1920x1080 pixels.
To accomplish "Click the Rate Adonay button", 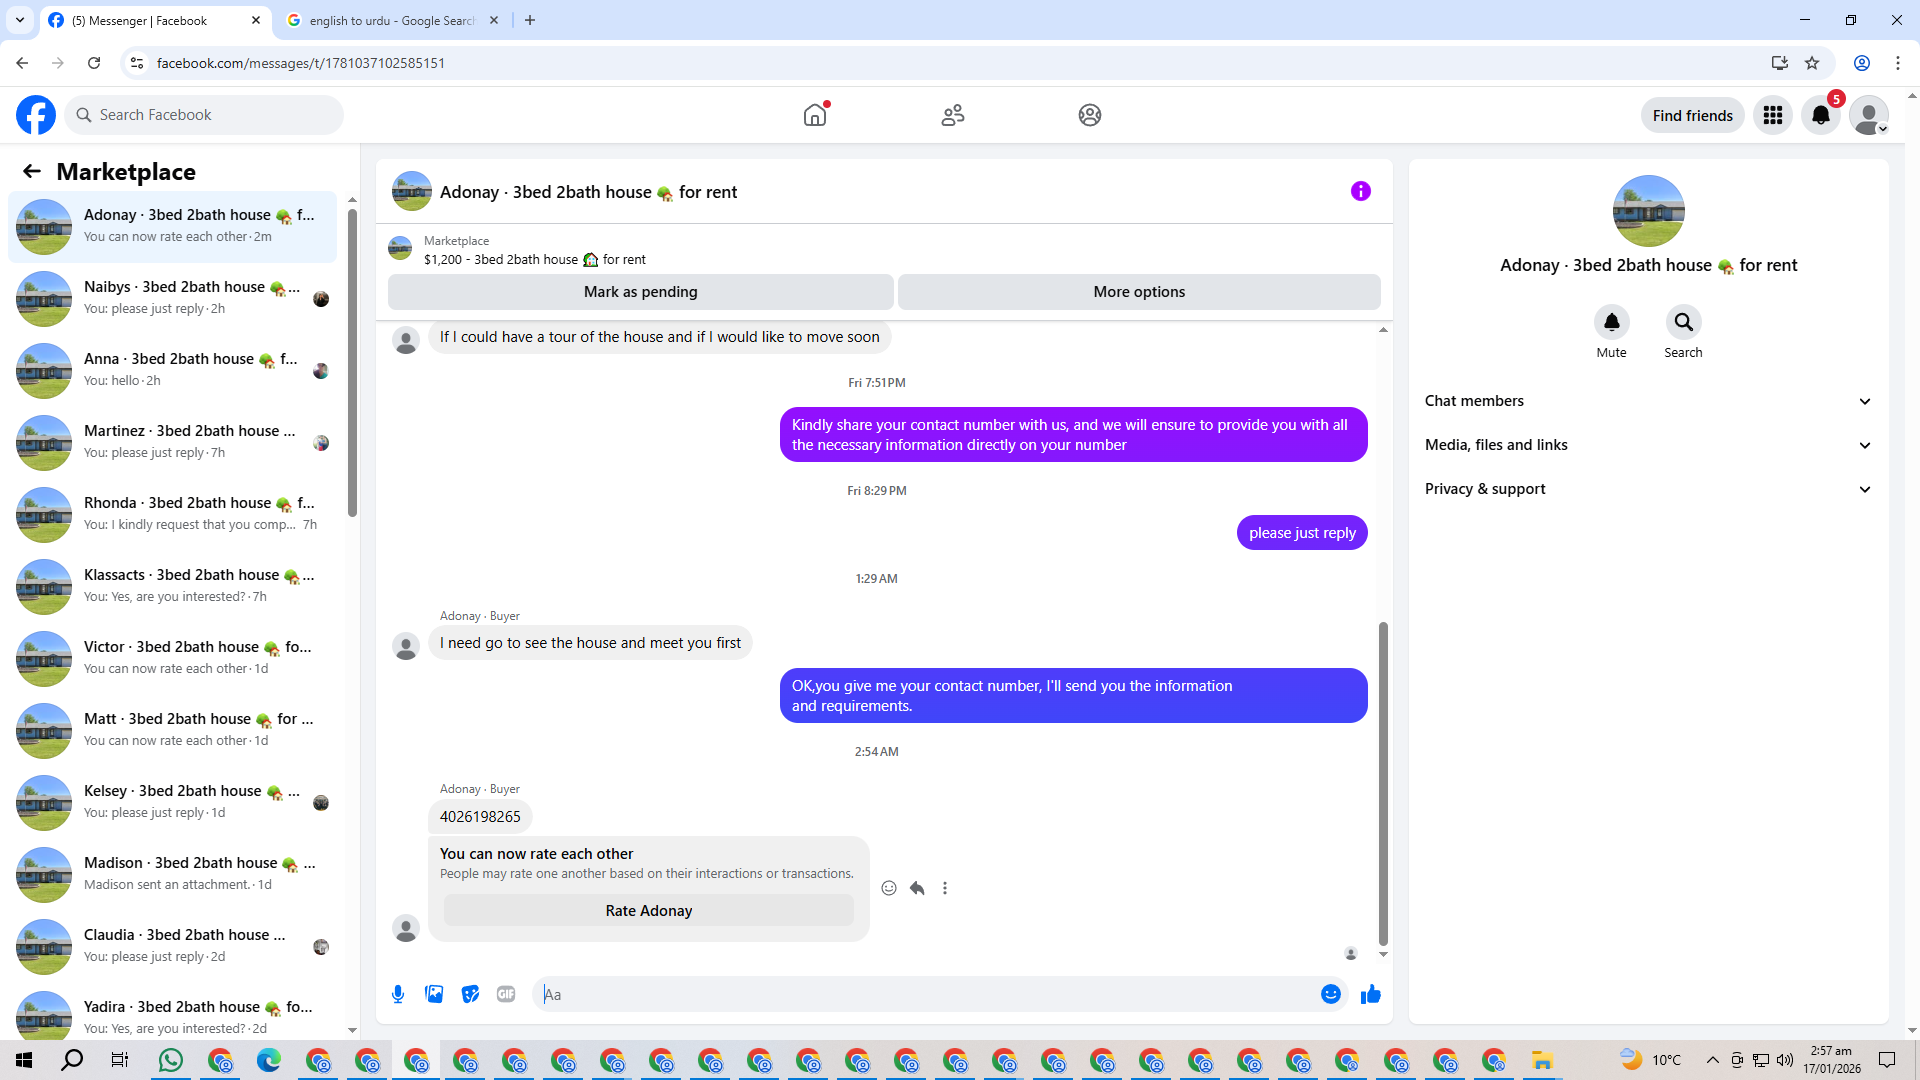I will (648, 911).
